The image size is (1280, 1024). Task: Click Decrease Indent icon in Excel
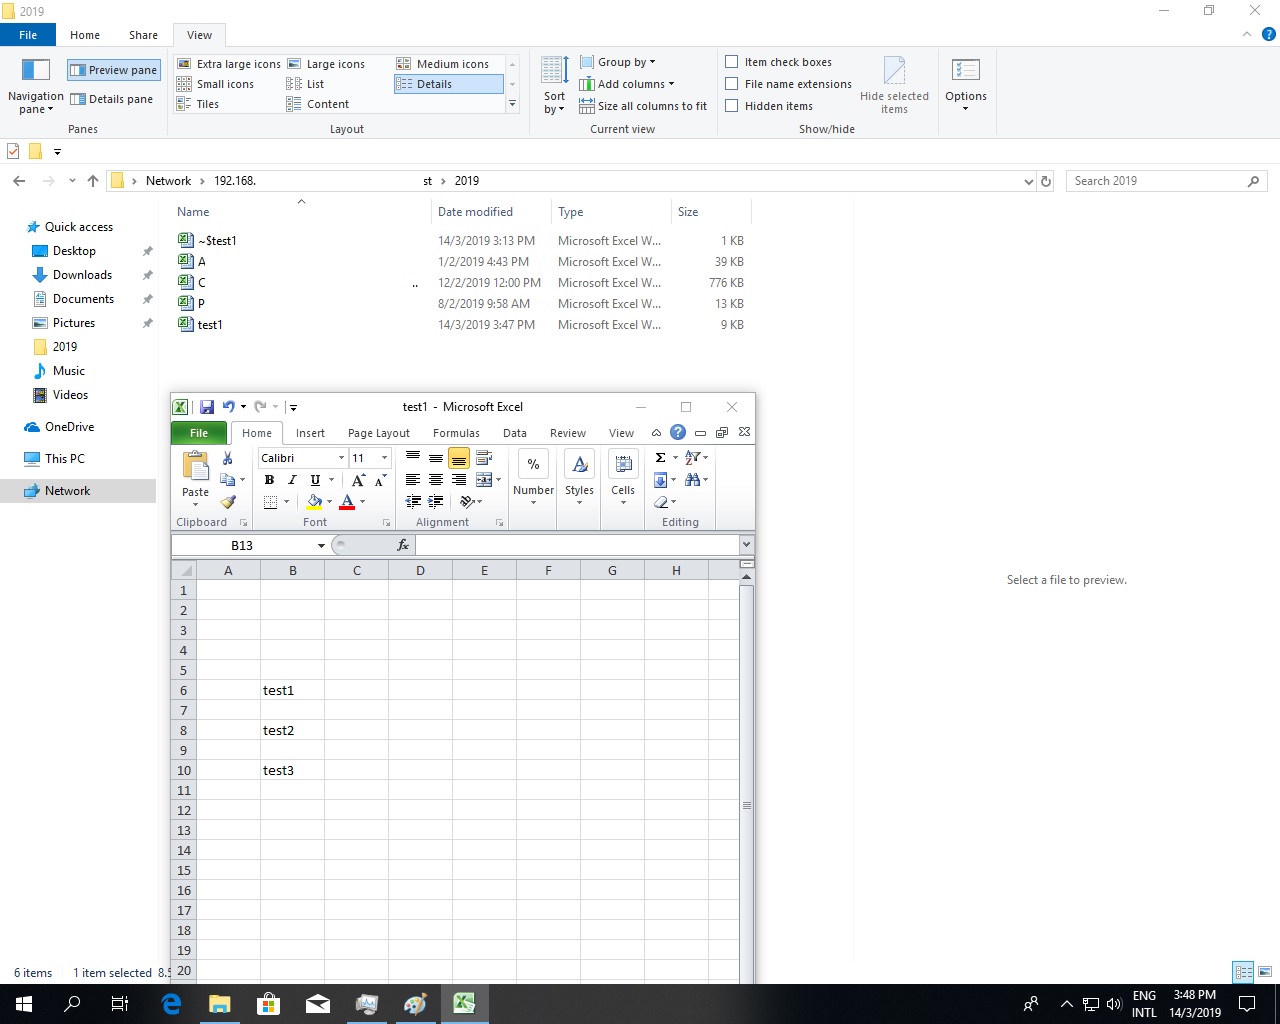pos(413,501)
